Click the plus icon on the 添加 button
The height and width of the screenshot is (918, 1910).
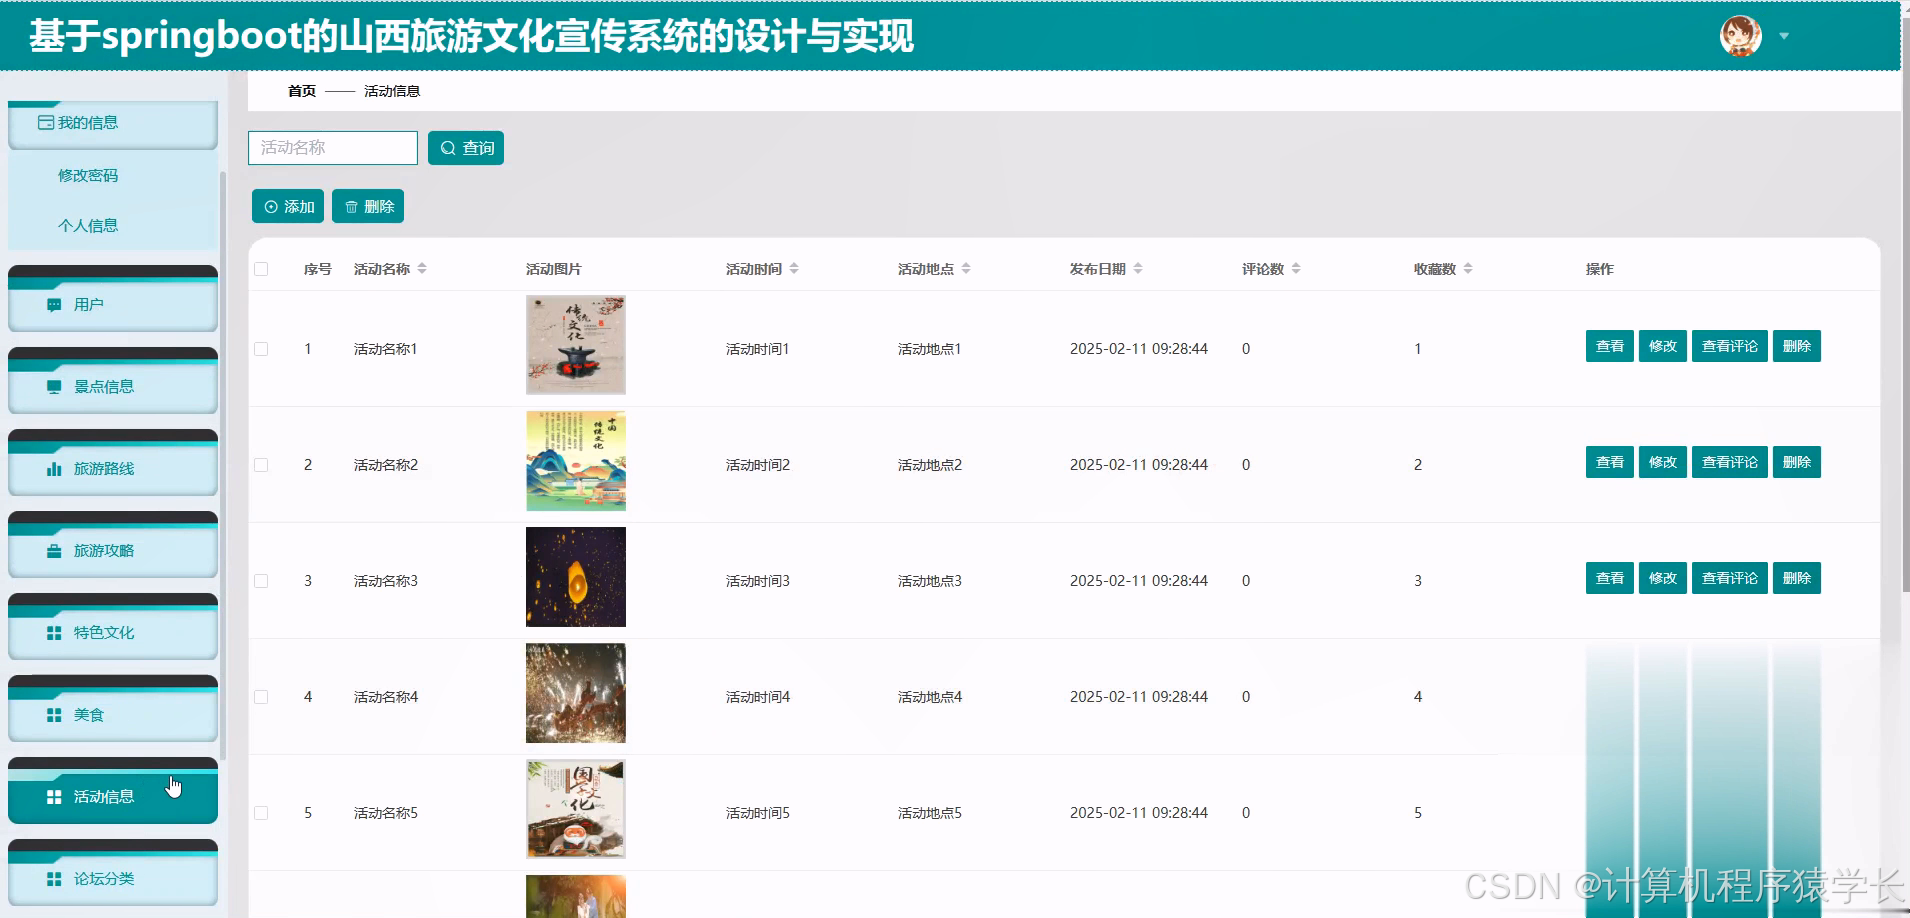(270, 206)
